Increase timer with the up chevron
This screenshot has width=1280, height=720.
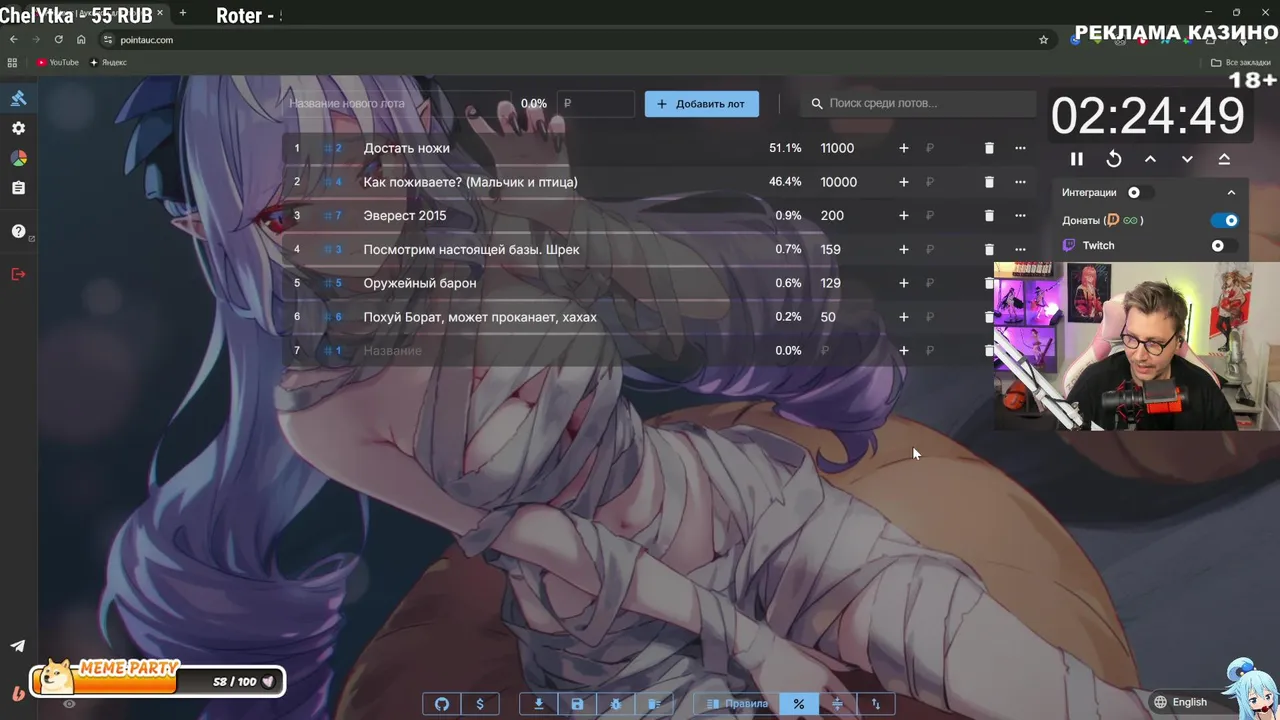[x=1150, y=159]
